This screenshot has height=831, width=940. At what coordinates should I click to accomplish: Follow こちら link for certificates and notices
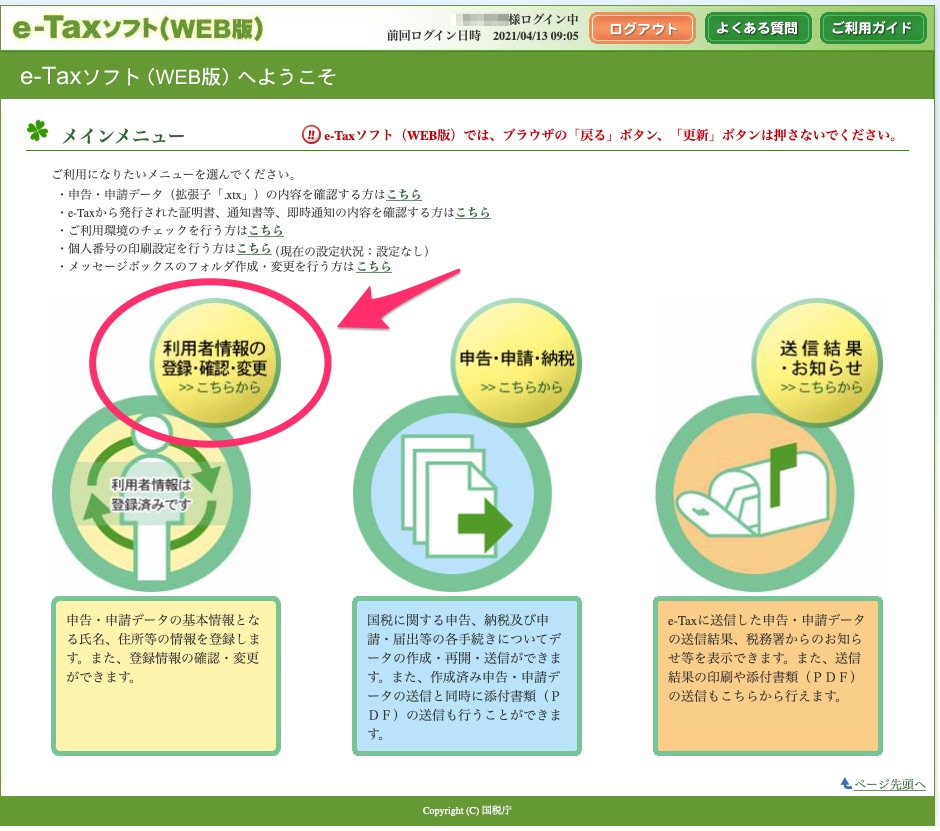[x=472, y=212]
